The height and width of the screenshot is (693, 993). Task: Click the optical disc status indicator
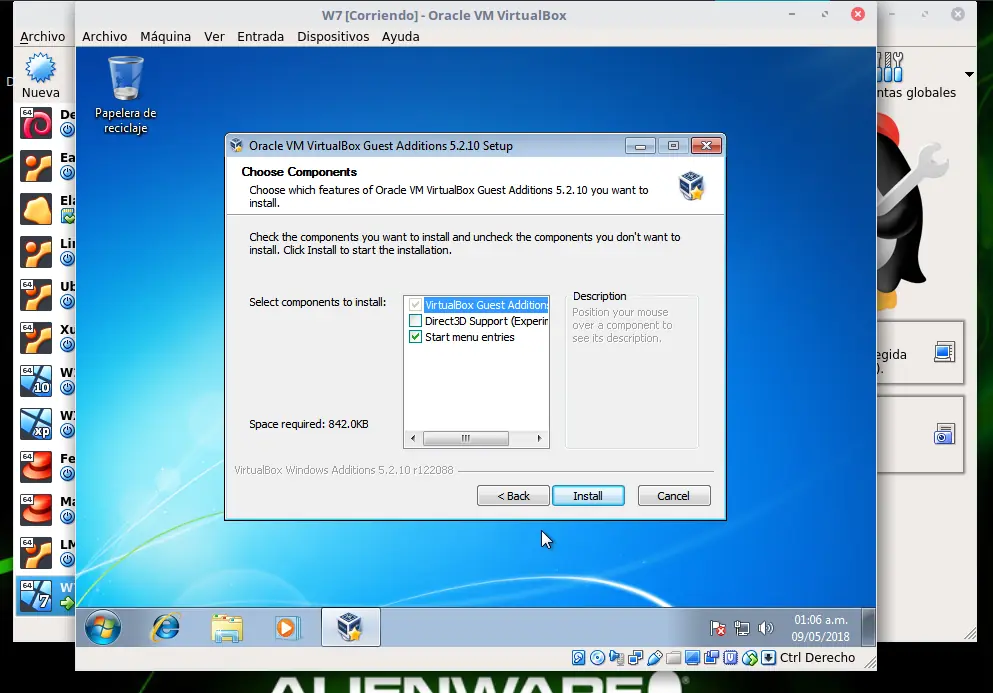[x=597, y=658]
